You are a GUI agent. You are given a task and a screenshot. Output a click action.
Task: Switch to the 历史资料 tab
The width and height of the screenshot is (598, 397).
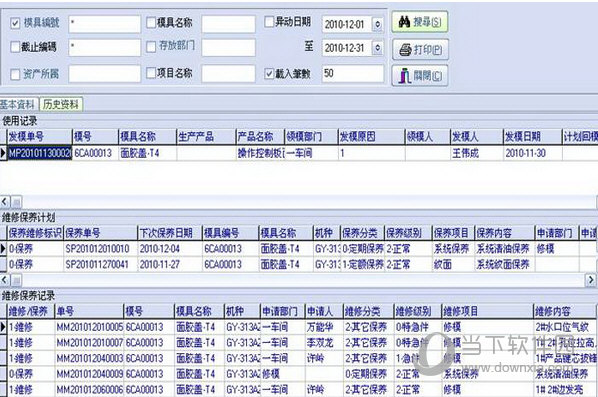(61, 104)
